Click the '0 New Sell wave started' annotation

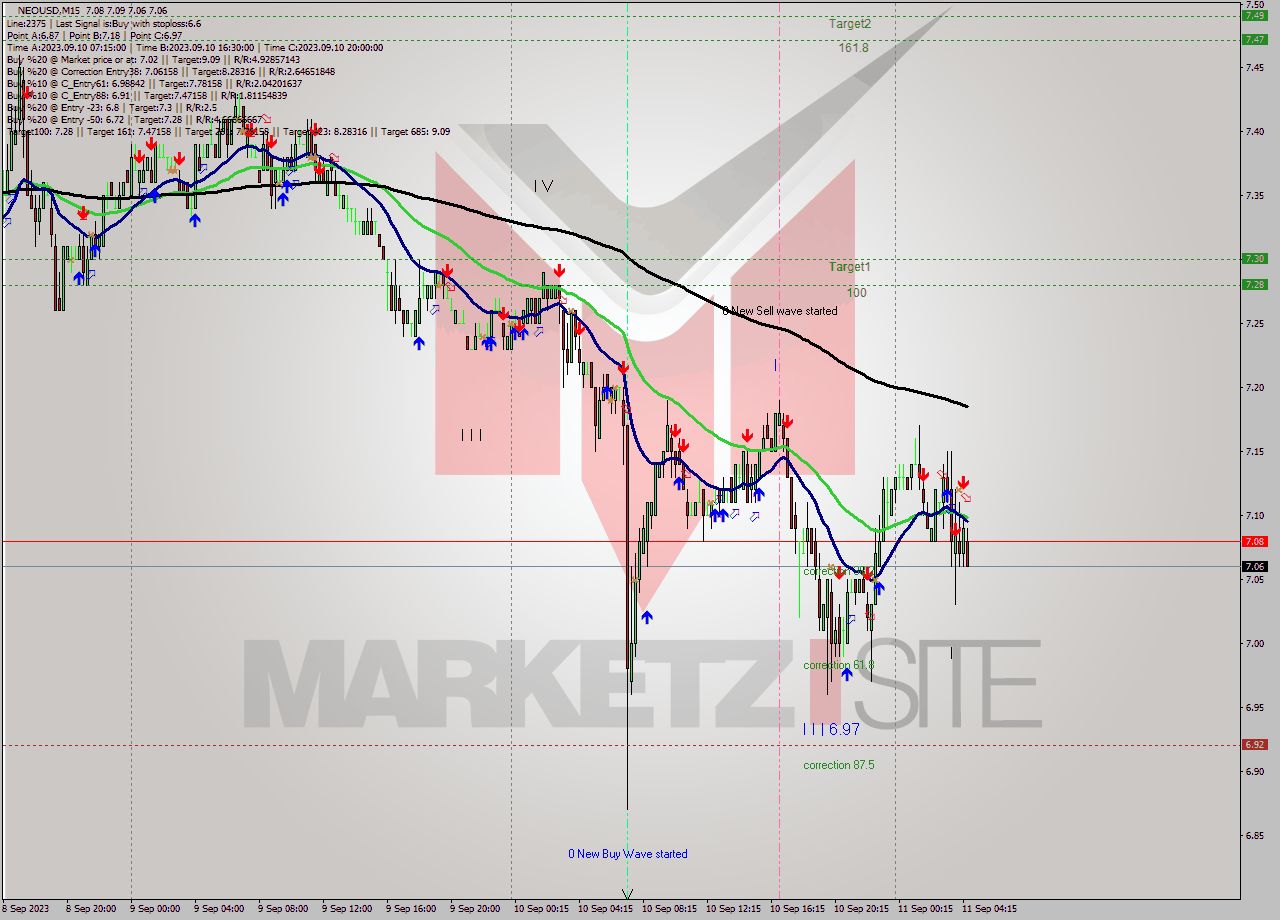tap(780, 311)
